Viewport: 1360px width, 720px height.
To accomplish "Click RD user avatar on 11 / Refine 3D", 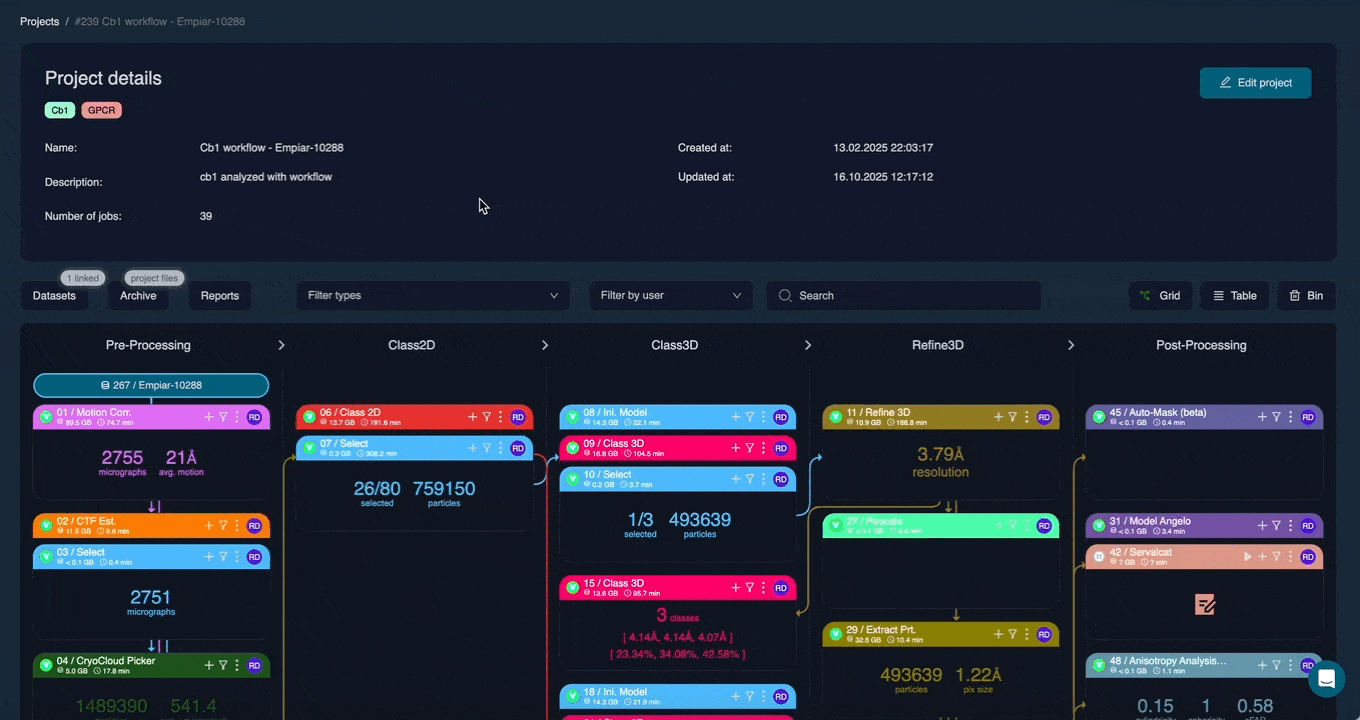I will click(1044, 417).
